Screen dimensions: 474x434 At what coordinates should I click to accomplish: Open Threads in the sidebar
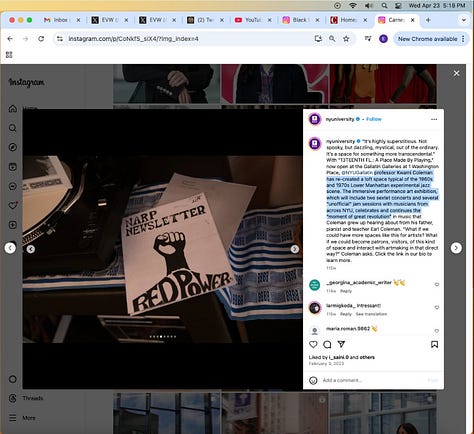[26, 398]
